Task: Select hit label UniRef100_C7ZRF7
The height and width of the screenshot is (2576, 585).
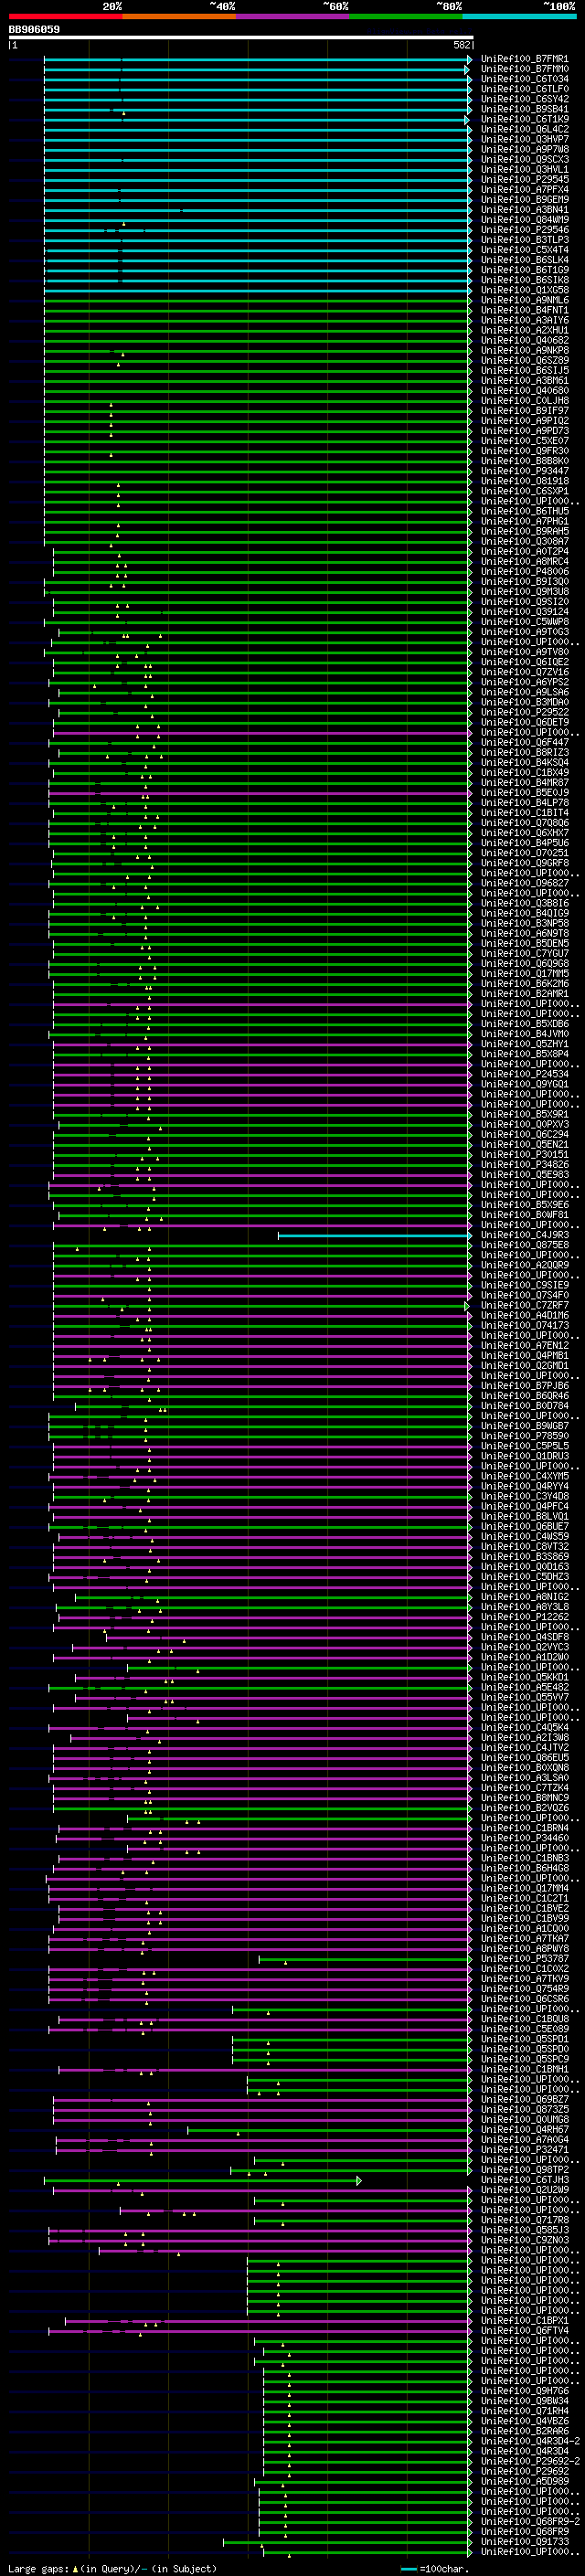Action: click(x=524, y=1305)
